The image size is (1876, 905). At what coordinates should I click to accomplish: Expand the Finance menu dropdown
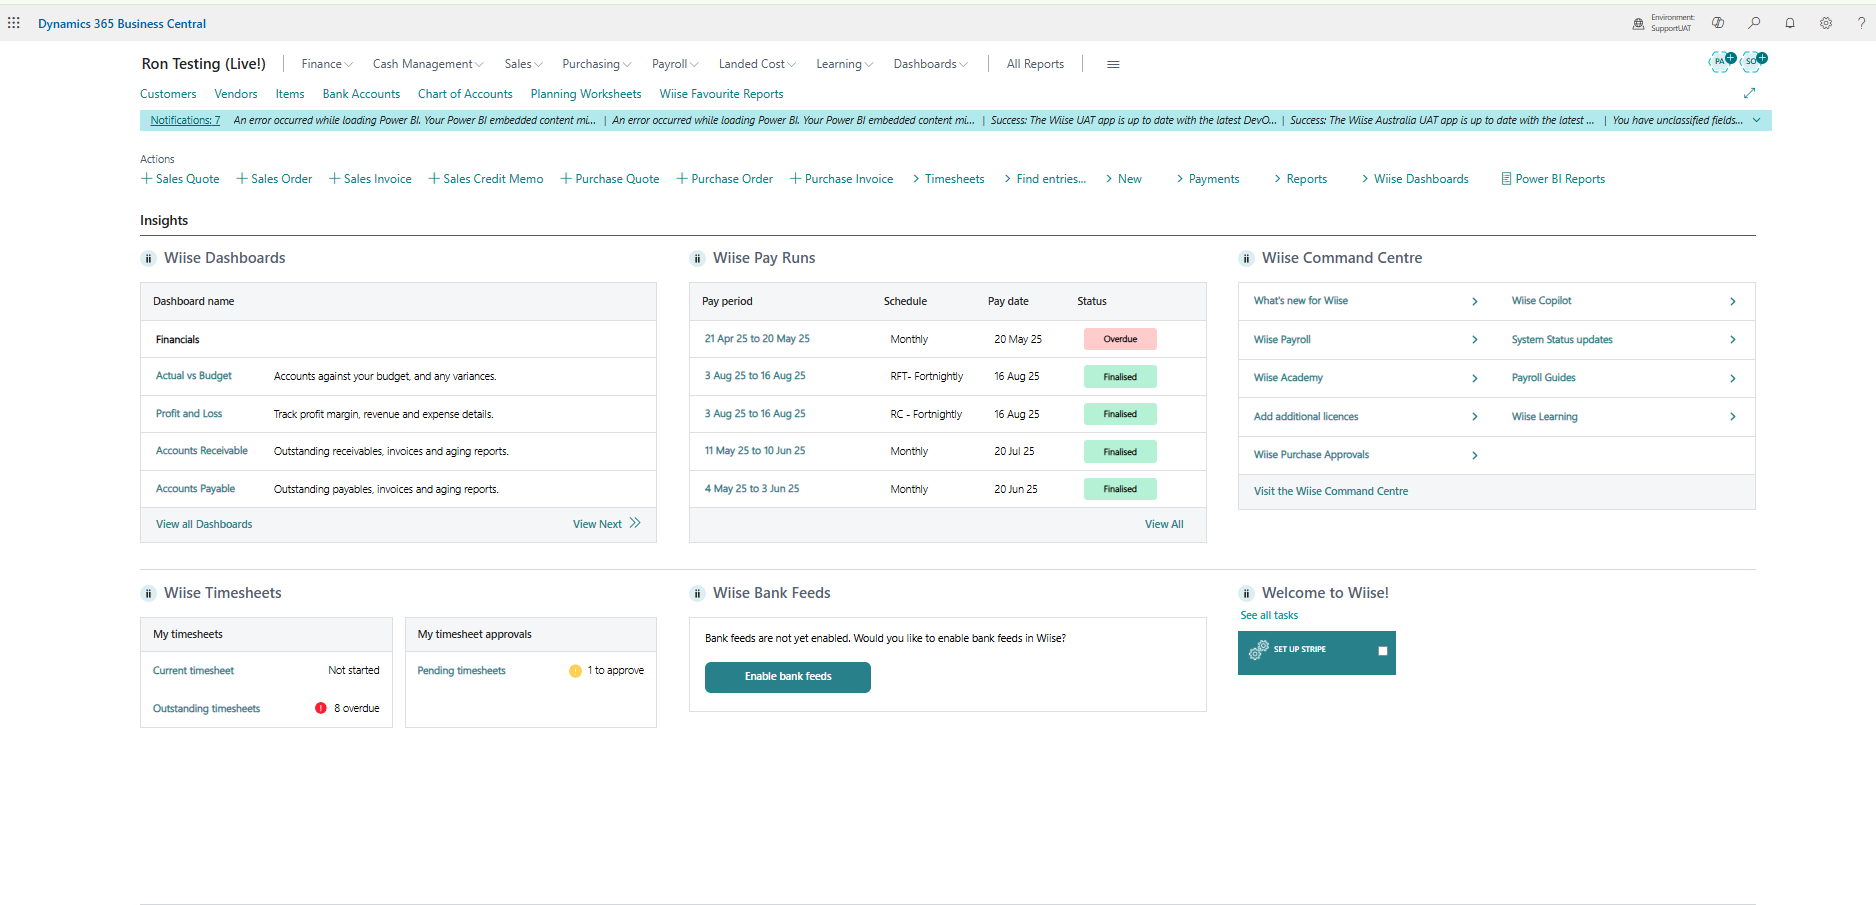pyautogui.click(x=327, y=64)
